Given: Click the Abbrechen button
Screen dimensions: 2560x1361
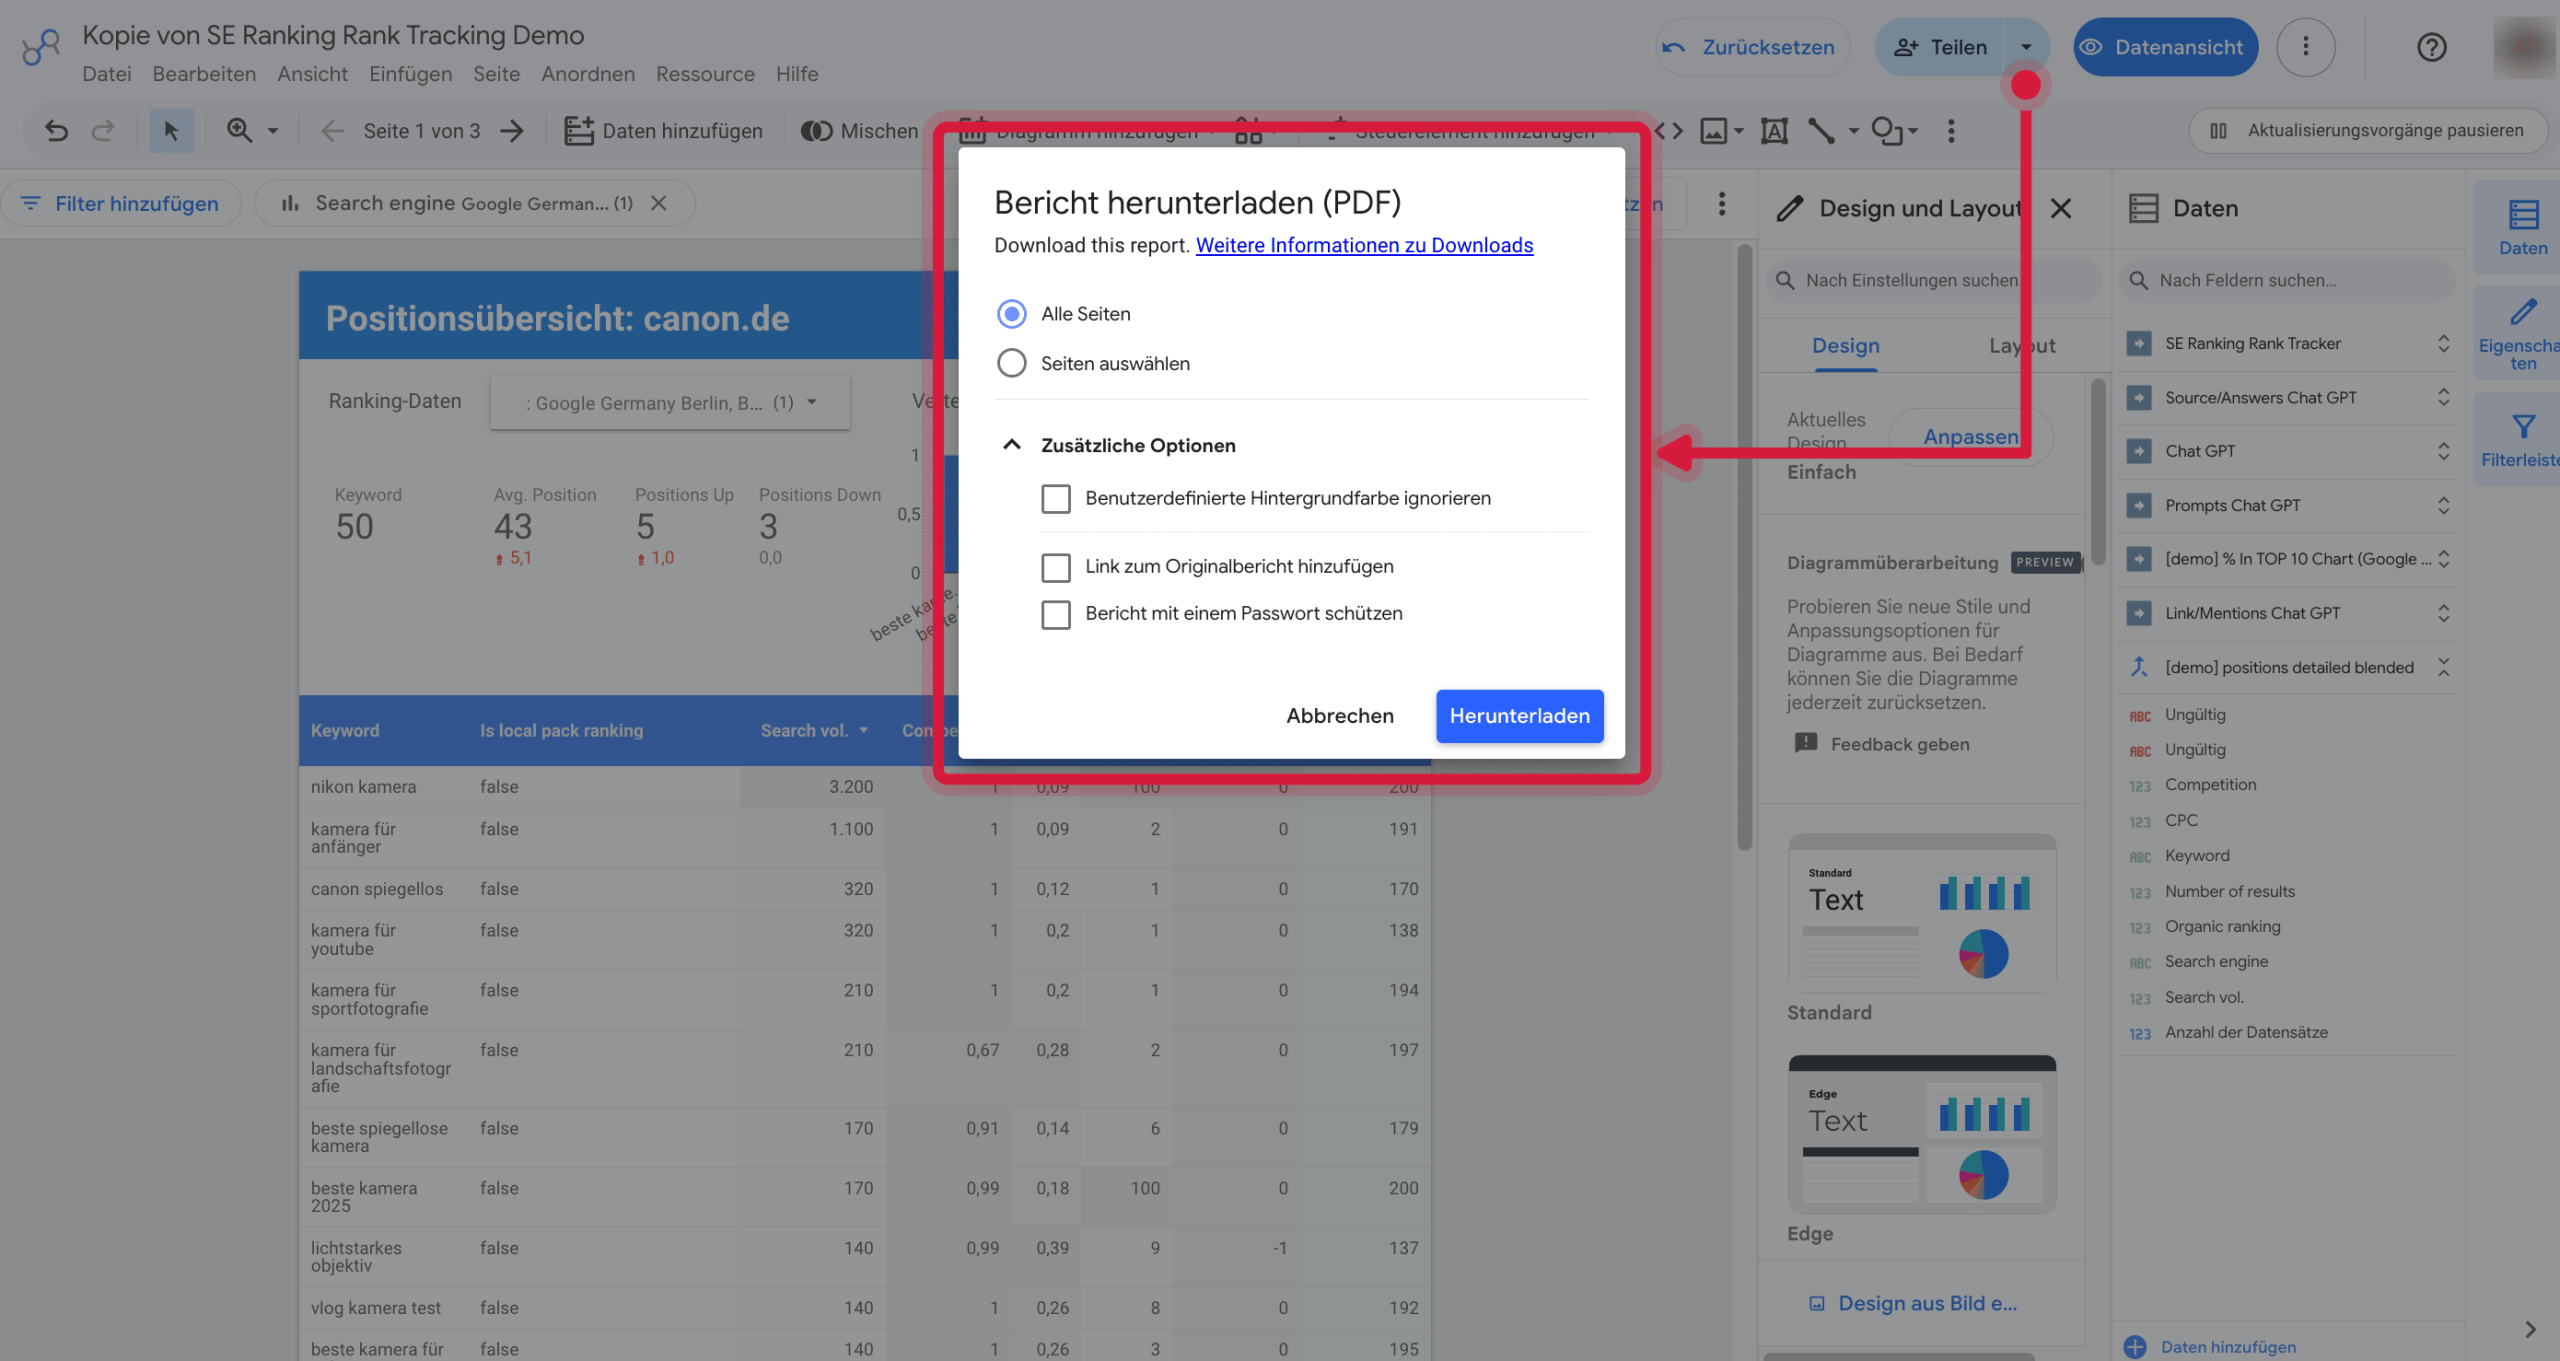Looking at the screenshot, I should click(x=1339, y=716).
